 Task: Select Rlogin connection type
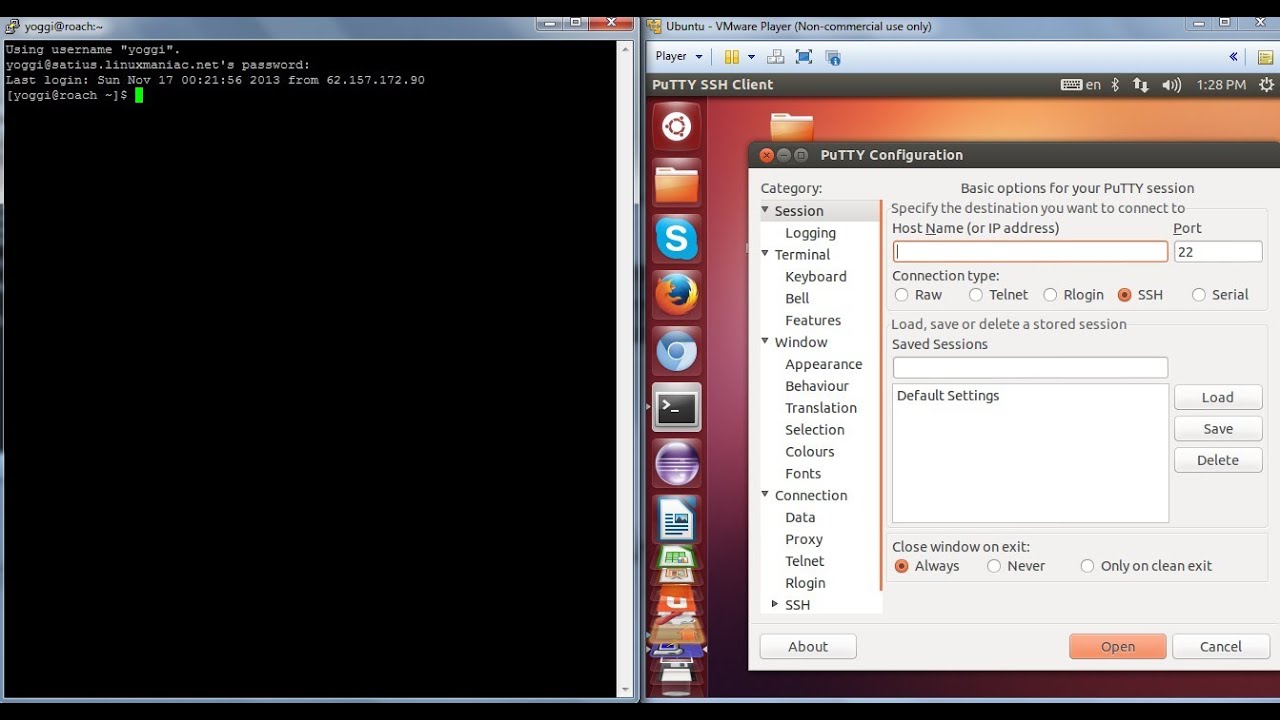1050,295
